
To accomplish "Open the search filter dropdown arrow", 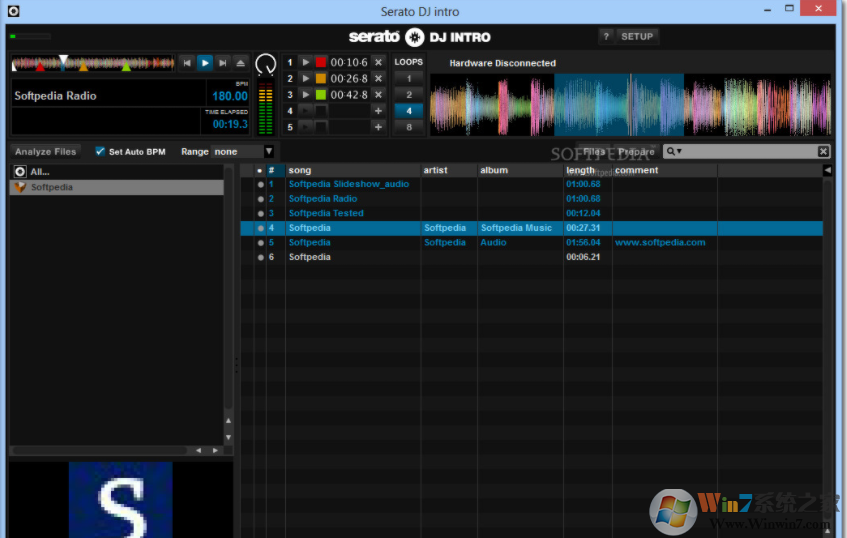I will [x=679, y=151].
